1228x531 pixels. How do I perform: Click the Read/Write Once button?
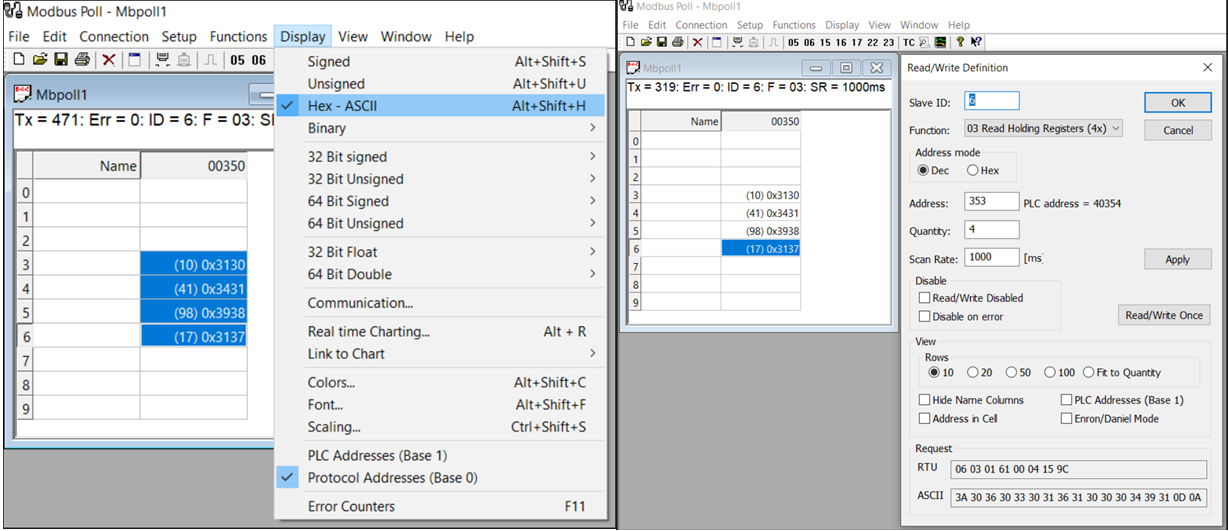tap(1164, 315)
